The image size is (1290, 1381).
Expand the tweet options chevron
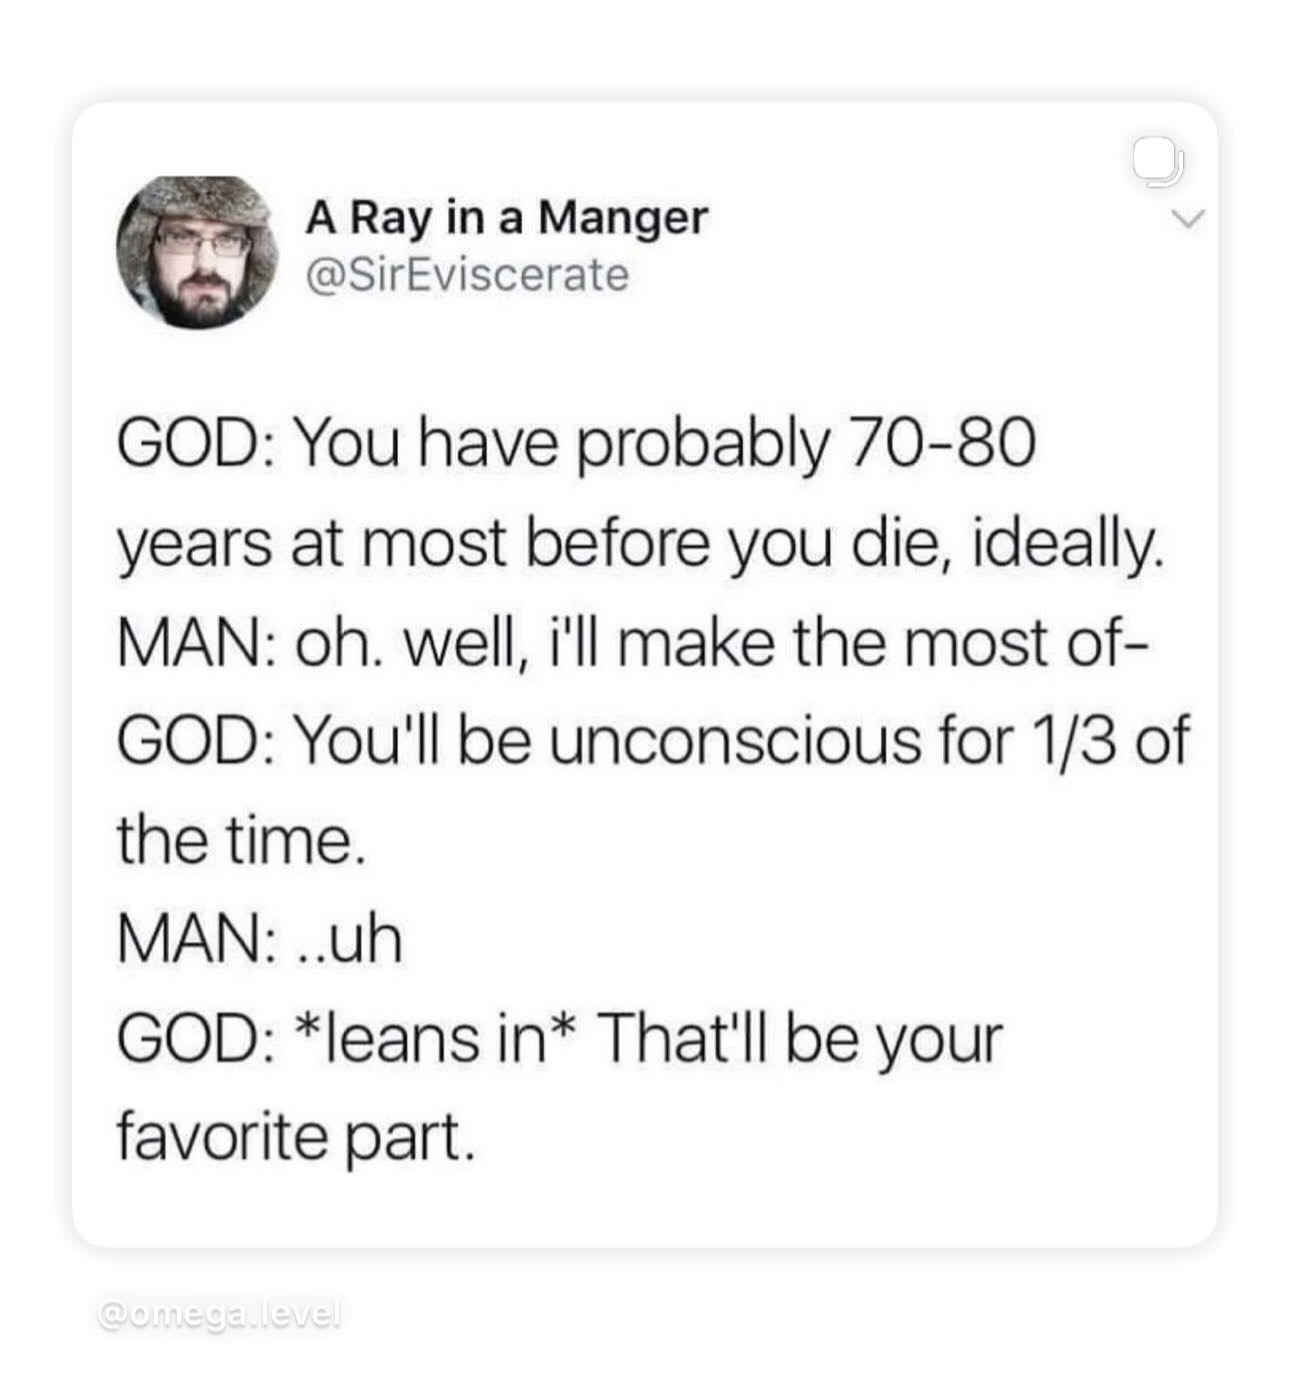[x=1189, y=218]
